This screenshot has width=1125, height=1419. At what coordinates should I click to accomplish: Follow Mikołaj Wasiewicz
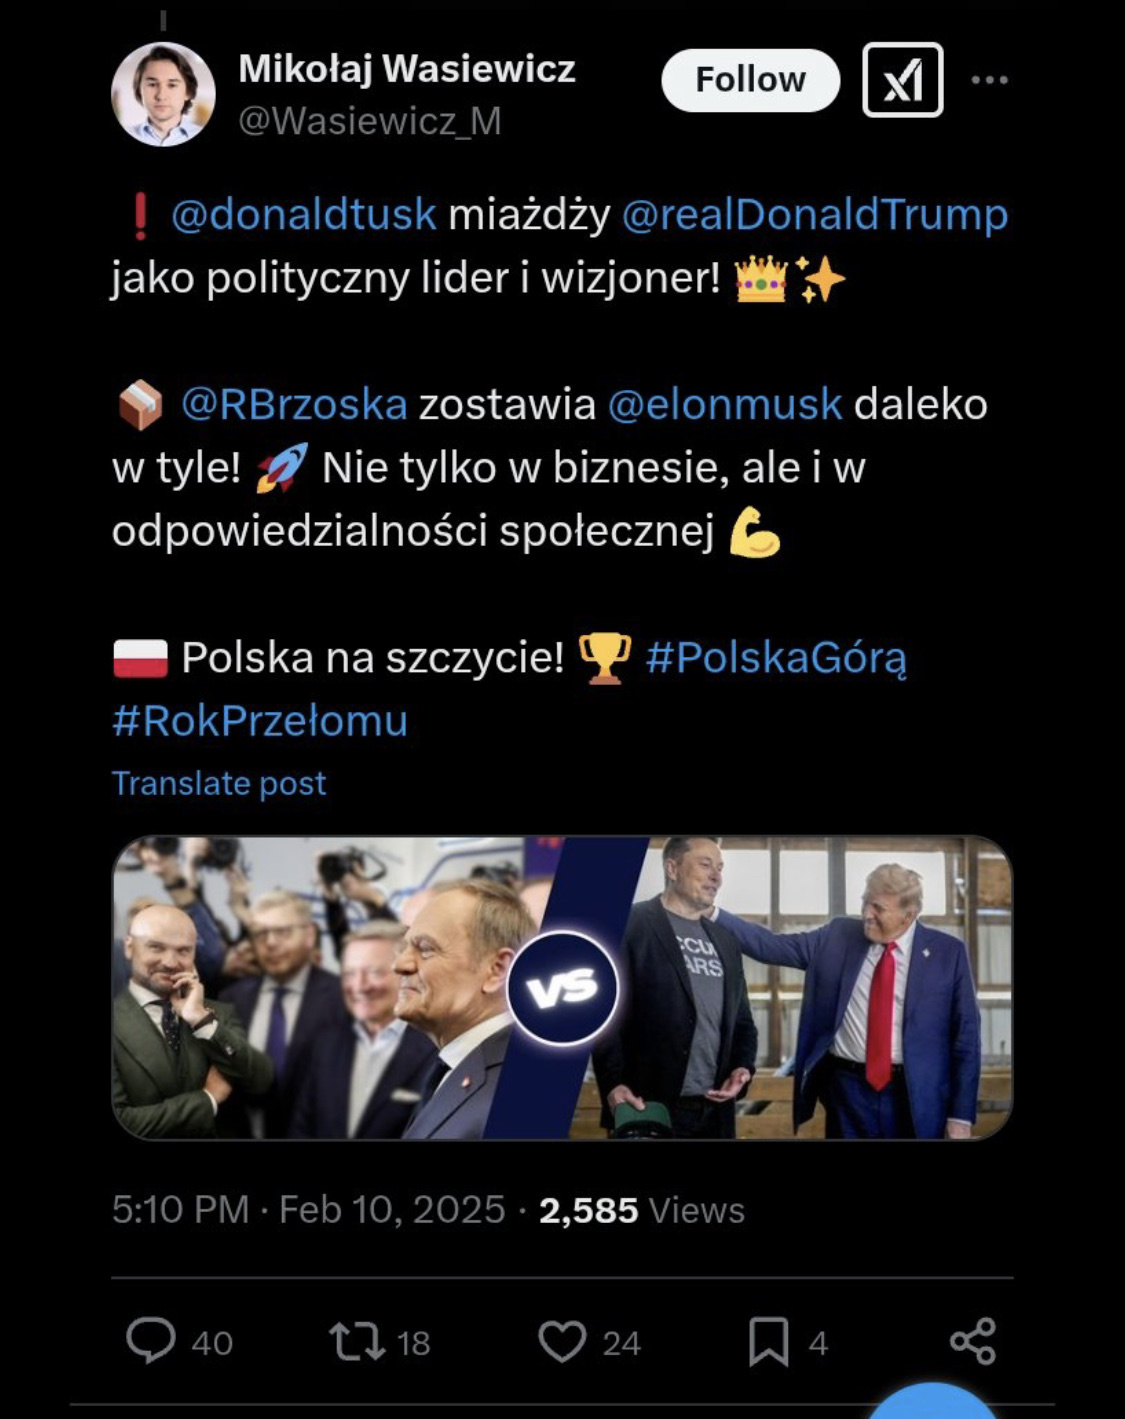point(750,80)
